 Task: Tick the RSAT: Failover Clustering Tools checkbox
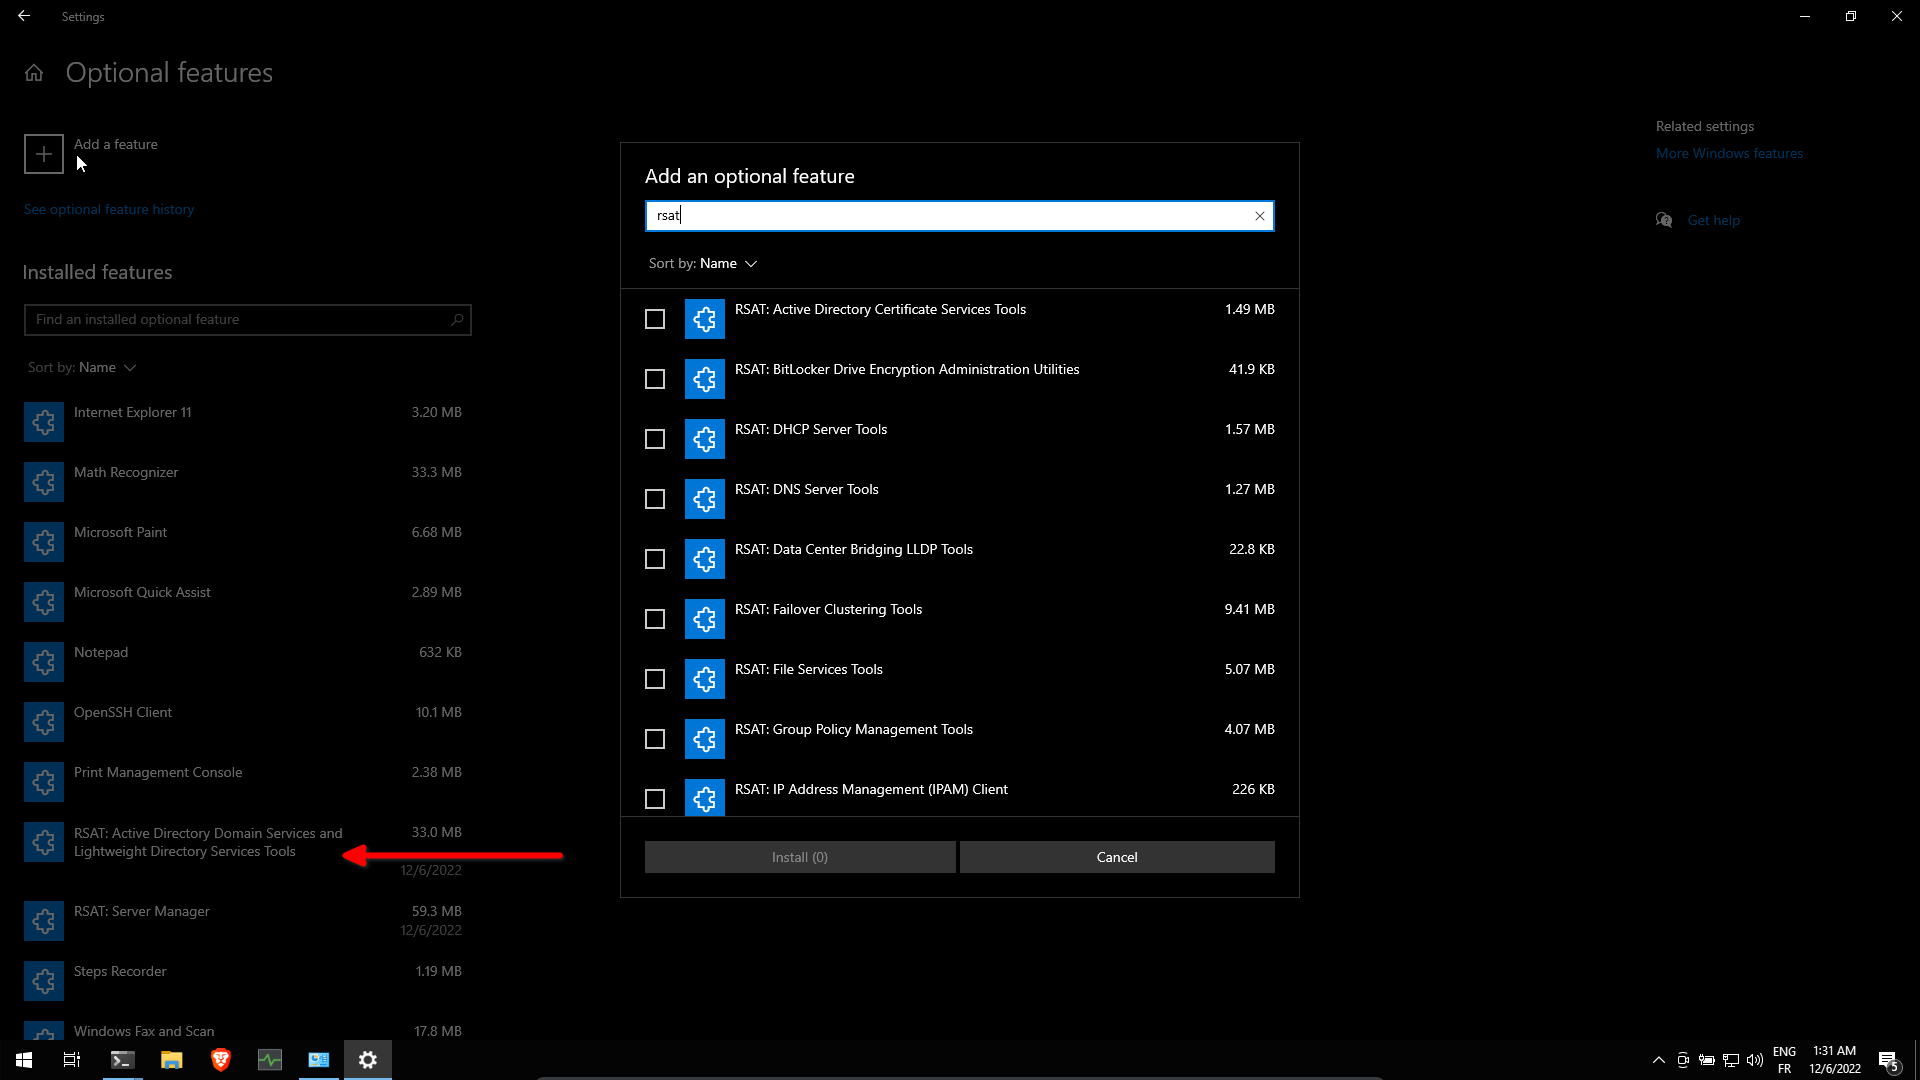(655, 619)
